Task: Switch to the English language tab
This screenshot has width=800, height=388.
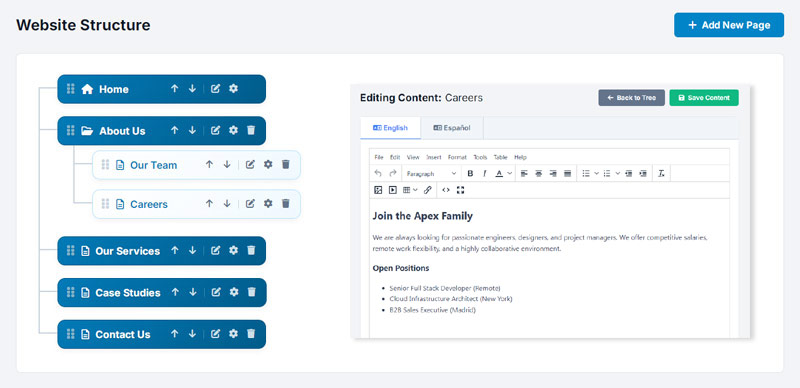Action: [390, 128]
